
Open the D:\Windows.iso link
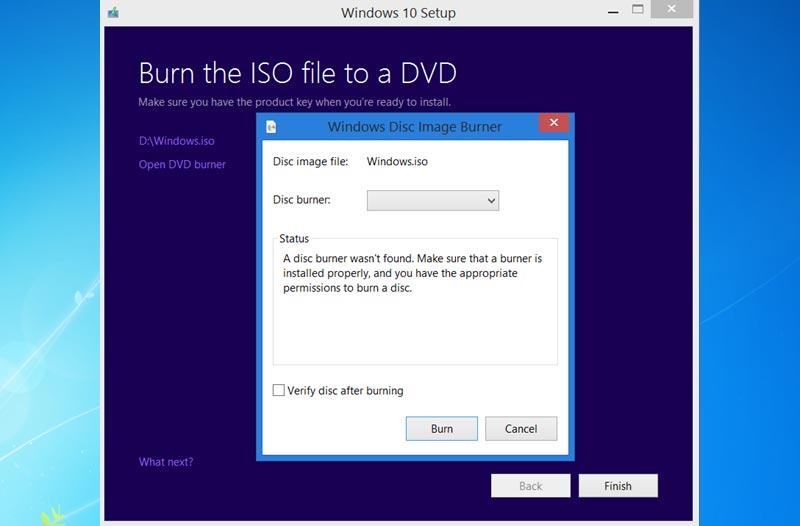pyautogui.click(x=177, y=141)
